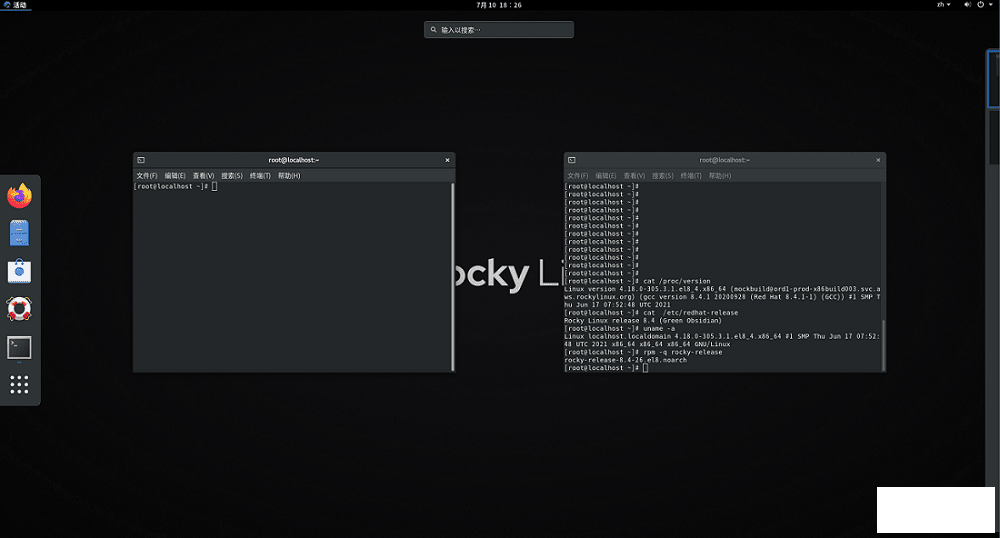Image resolution: width=1000 pixels, height=538 pixels.
Task: Open the zh input source dropdown
Action: point(943,4)
